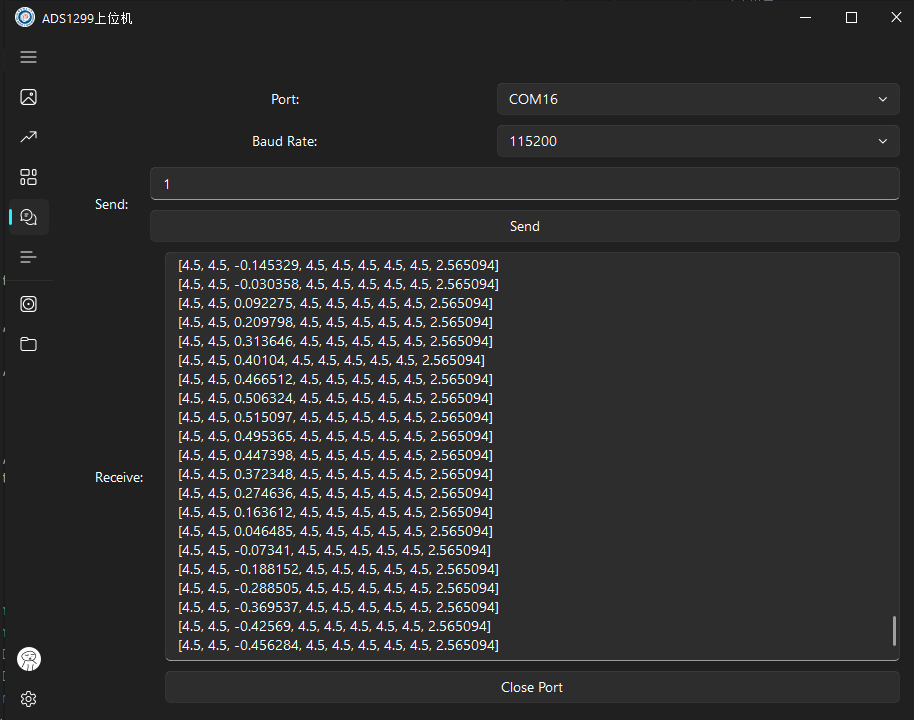Image resolution: width=914 pixels, height=720 pixels.
Task: Click the row containing -0.288505
Action: (338, 588)
